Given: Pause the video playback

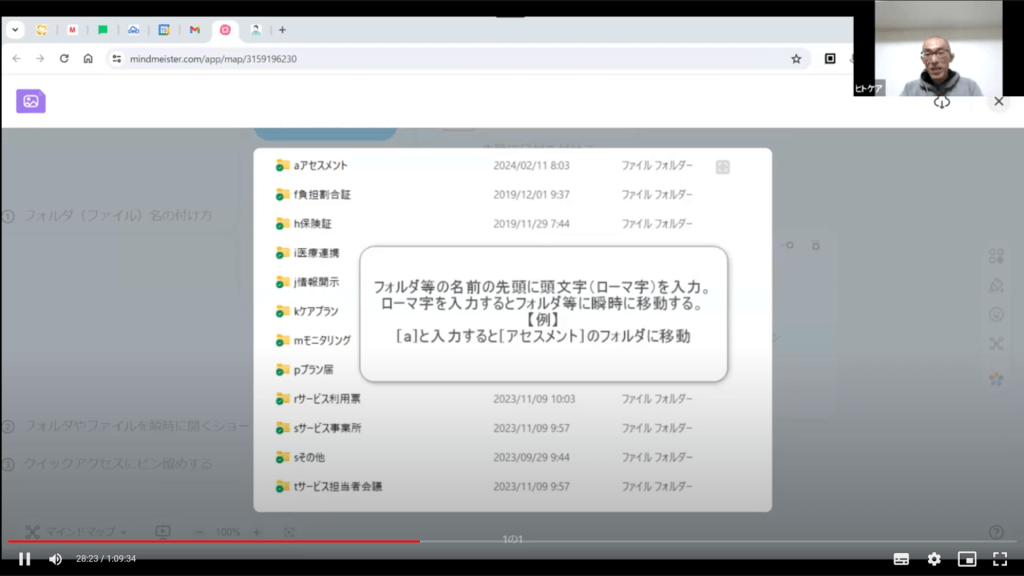Looking at the screenshot, I should pos(25,558).
